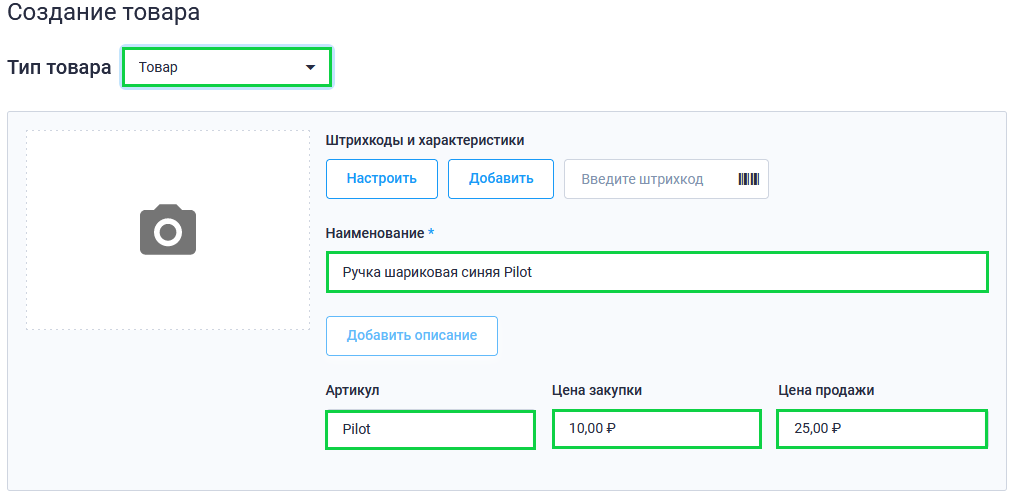Click the Штрихкоды и характеристики heading
Viewport: 1014px width, 498px height.
tap(425, 140)
